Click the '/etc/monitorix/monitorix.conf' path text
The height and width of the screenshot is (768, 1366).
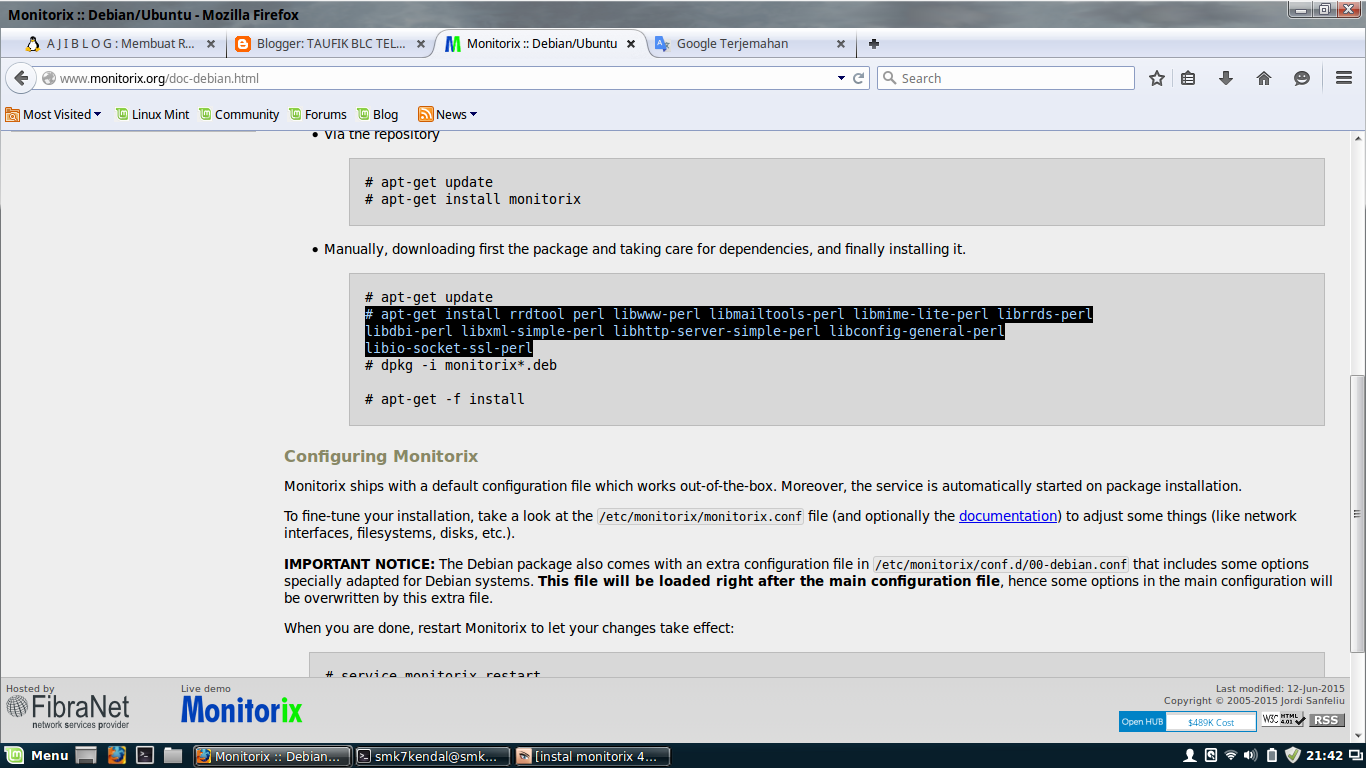pos(700,517)
